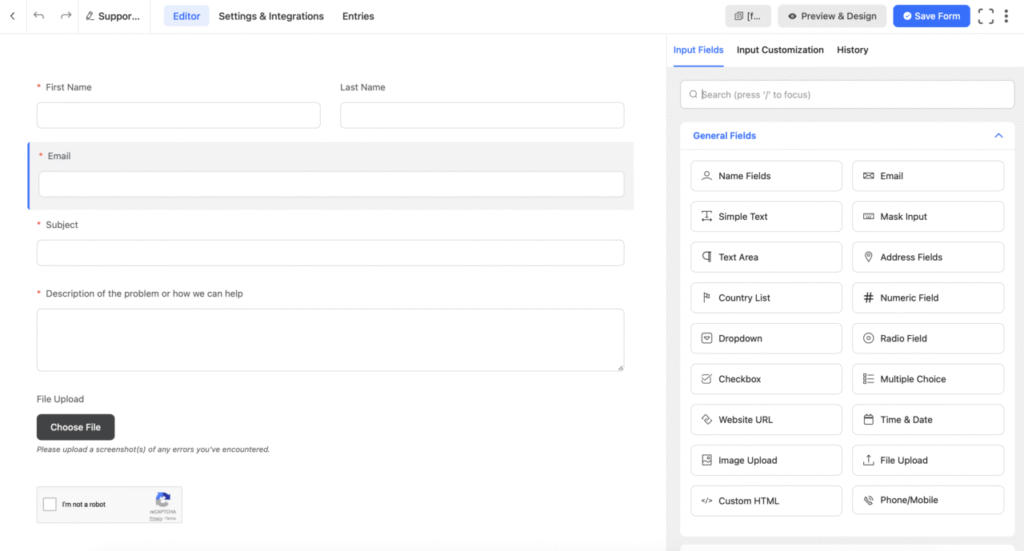Toggle fullscreen editor mode

(x=985, y=16)
